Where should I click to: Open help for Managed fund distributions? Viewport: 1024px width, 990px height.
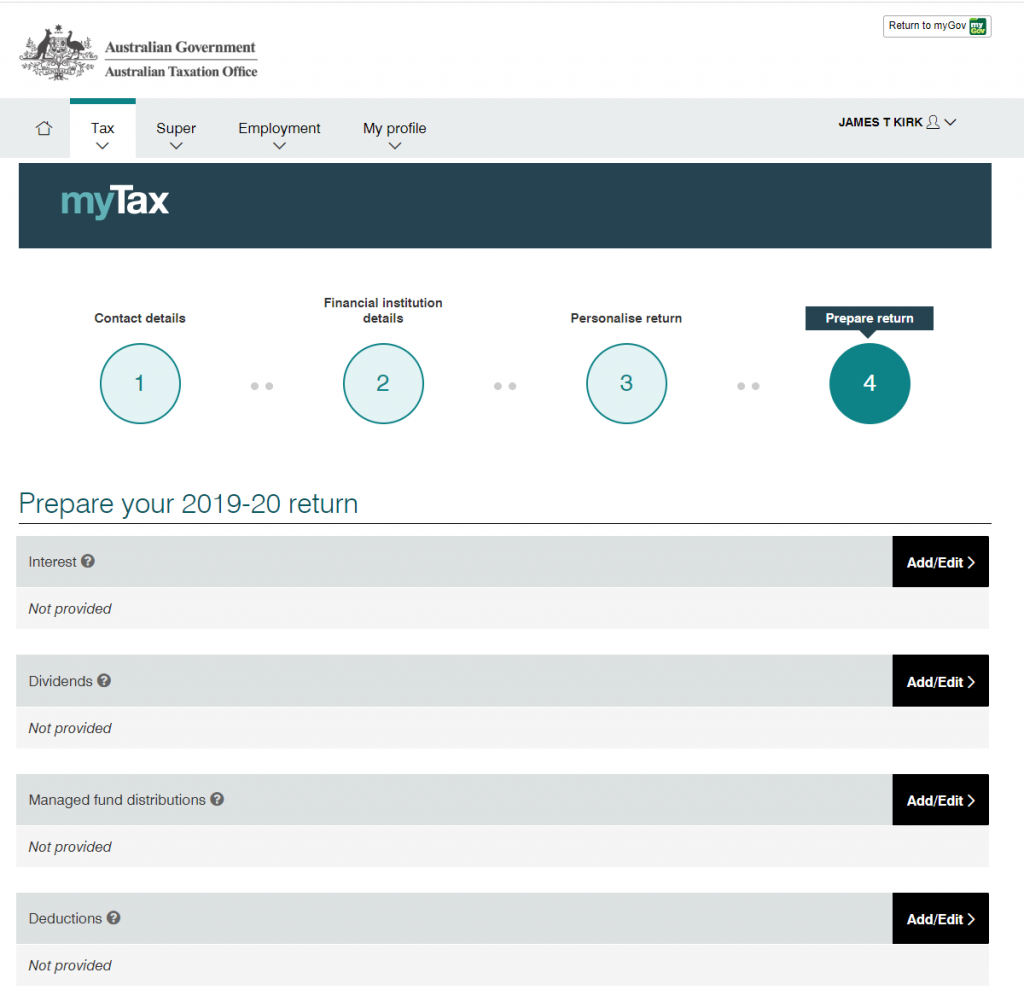point(217,800)
